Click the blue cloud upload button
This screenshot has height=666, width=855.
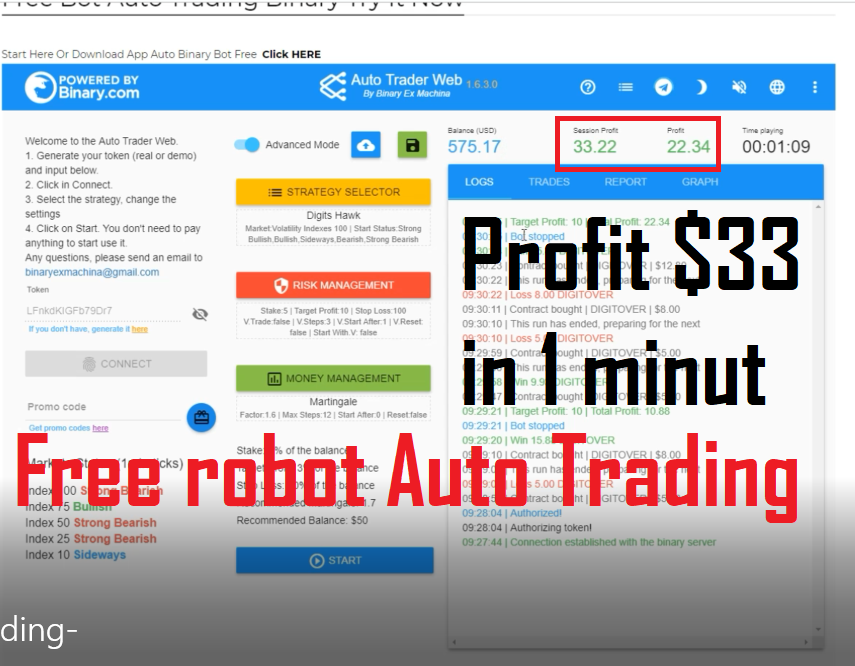[365, 145]
